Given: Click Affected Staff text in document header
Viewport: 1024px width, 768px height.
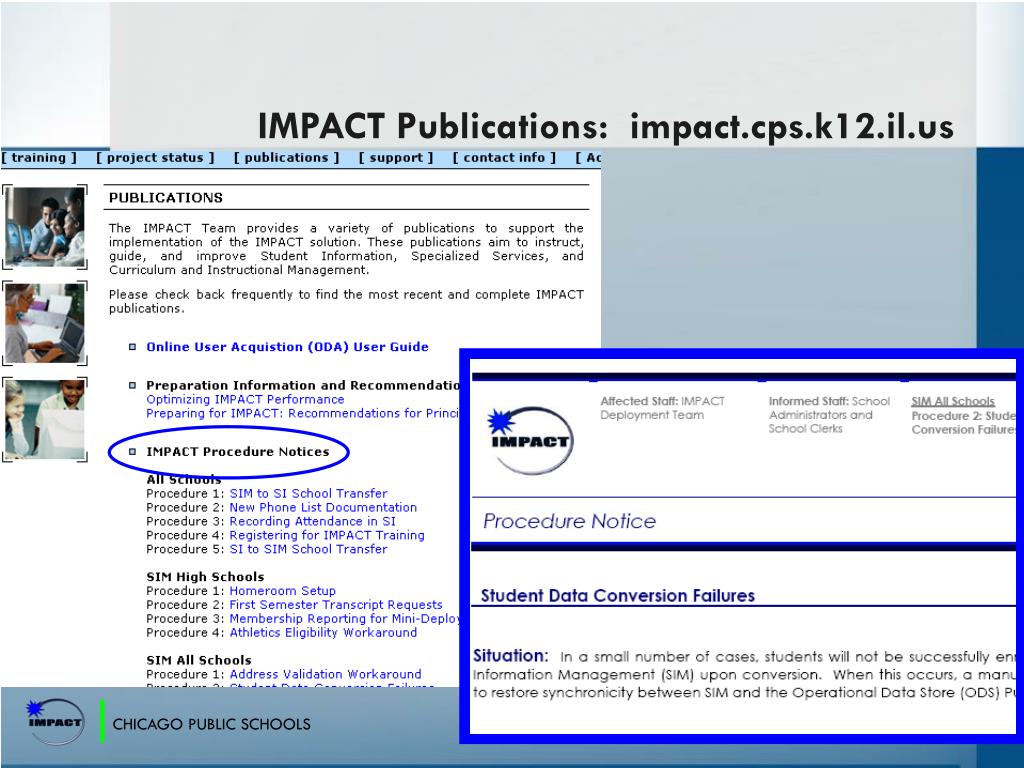Looking at the screenshot, I should (x=663, y=408).
